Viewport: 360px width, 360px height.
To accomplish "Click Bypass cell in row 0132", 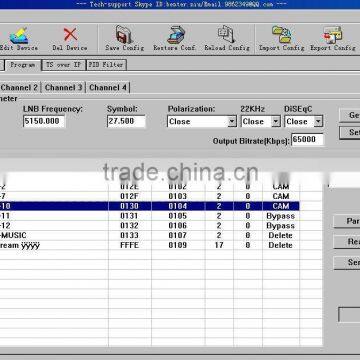I will click(x=281, y=226).
